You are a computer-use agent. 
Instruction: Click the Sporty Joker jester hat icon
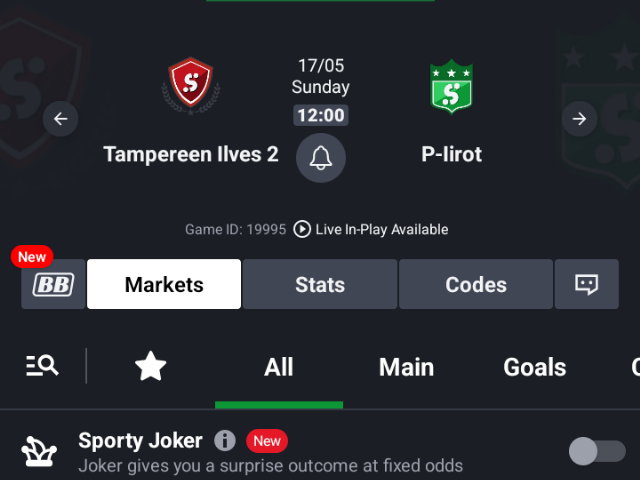tap(39, 451)
